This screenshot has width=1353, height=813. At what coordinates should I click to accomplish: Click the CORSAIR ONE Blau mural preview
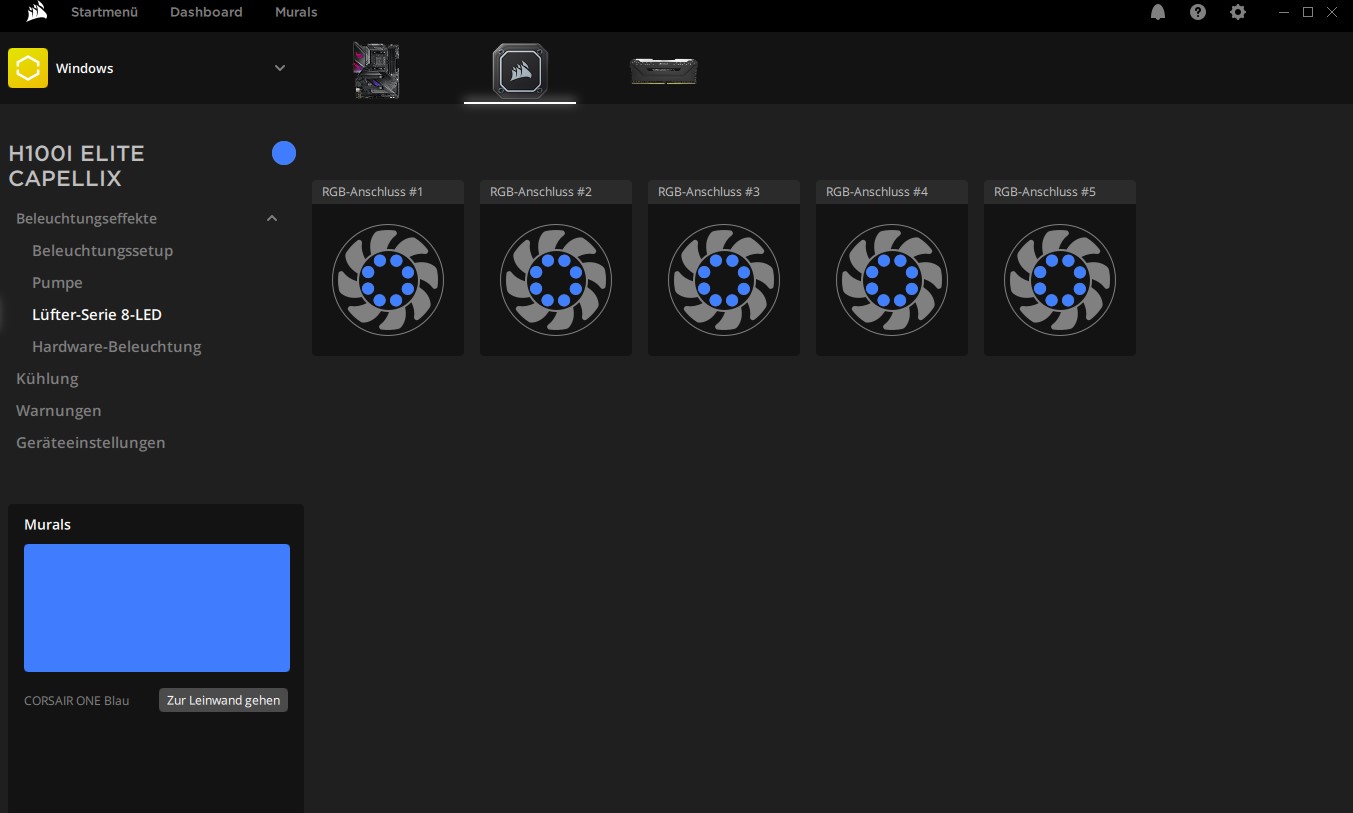tap(156, 607)
